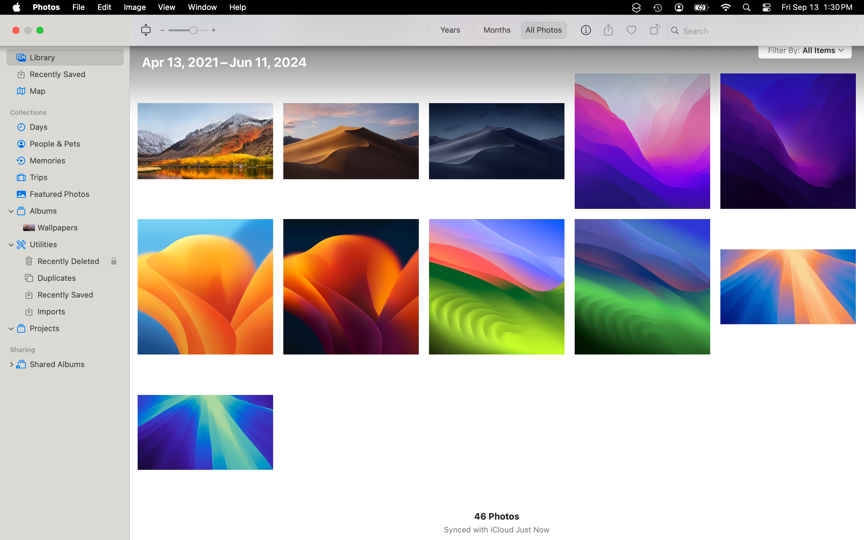Click battery status icon in menu bar
The width and height of the screenshot is (864, 540).
[x=701, y=7]
